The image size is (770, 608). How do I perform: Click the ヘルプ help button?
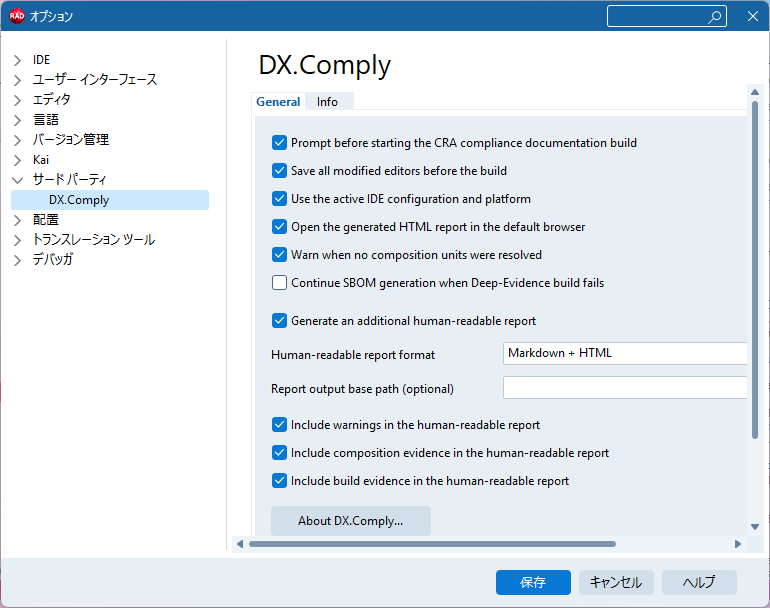[699, 582]
